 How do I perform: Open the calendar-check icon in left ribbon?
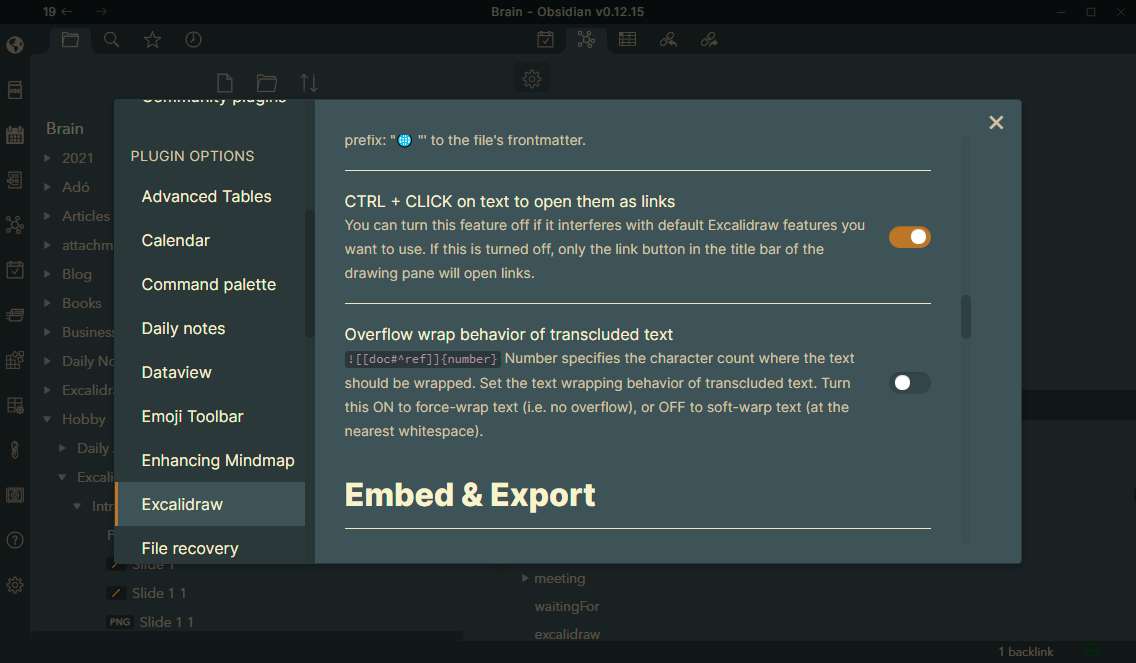coord(15,270)
